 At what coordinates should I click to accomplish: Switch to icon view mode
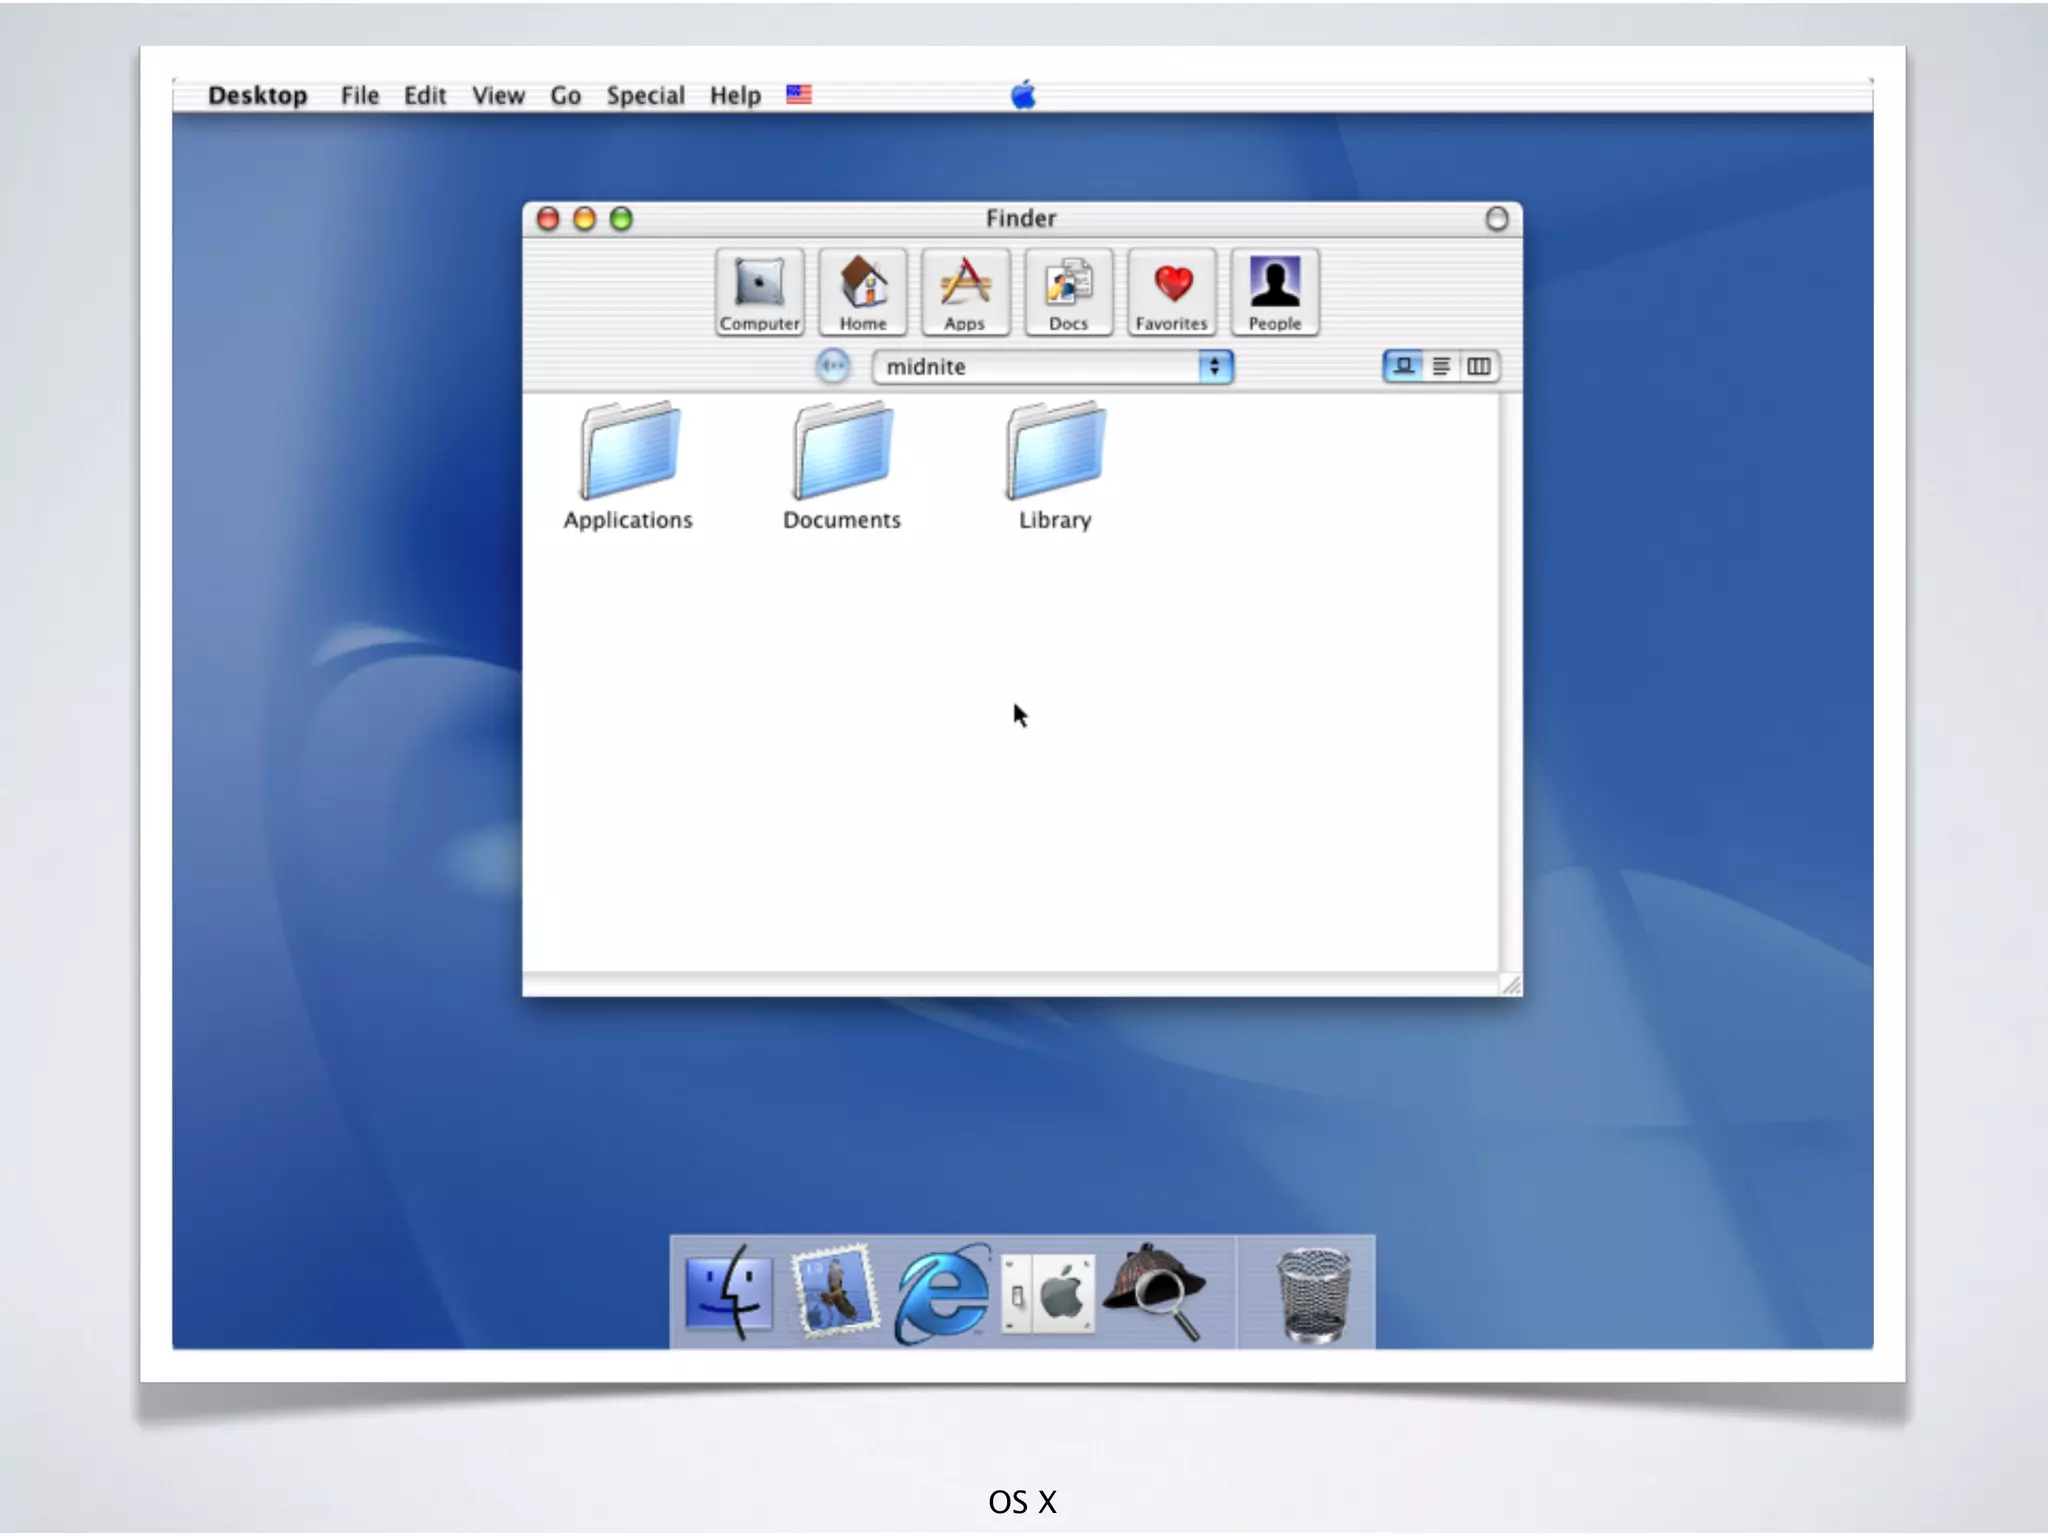(1403, 366)
